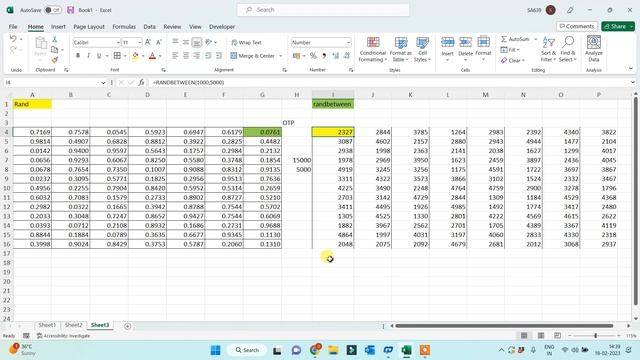
Task: Select the green cell containing 0.0761
Action: [262, 132]
